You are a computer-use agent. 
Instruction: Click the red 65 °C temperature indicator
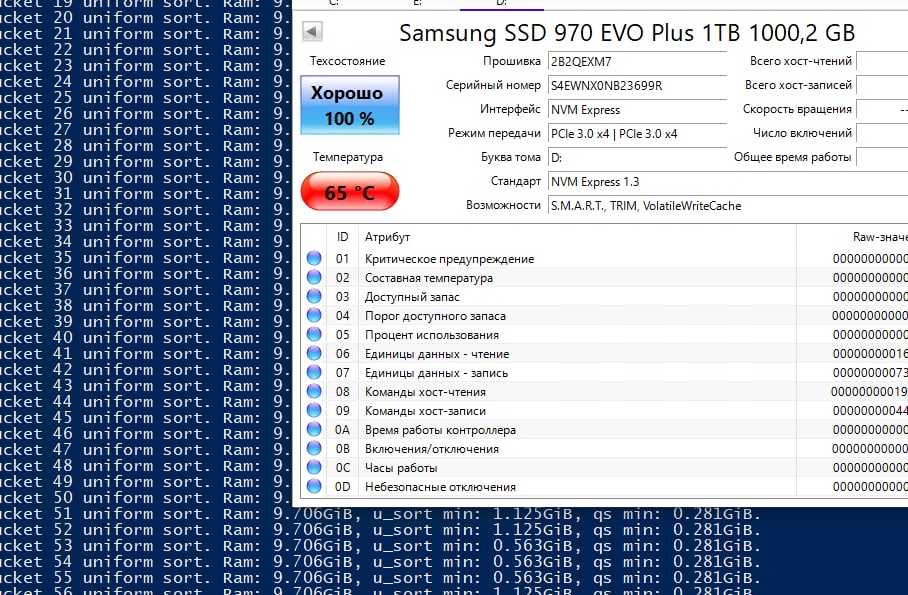350,192
